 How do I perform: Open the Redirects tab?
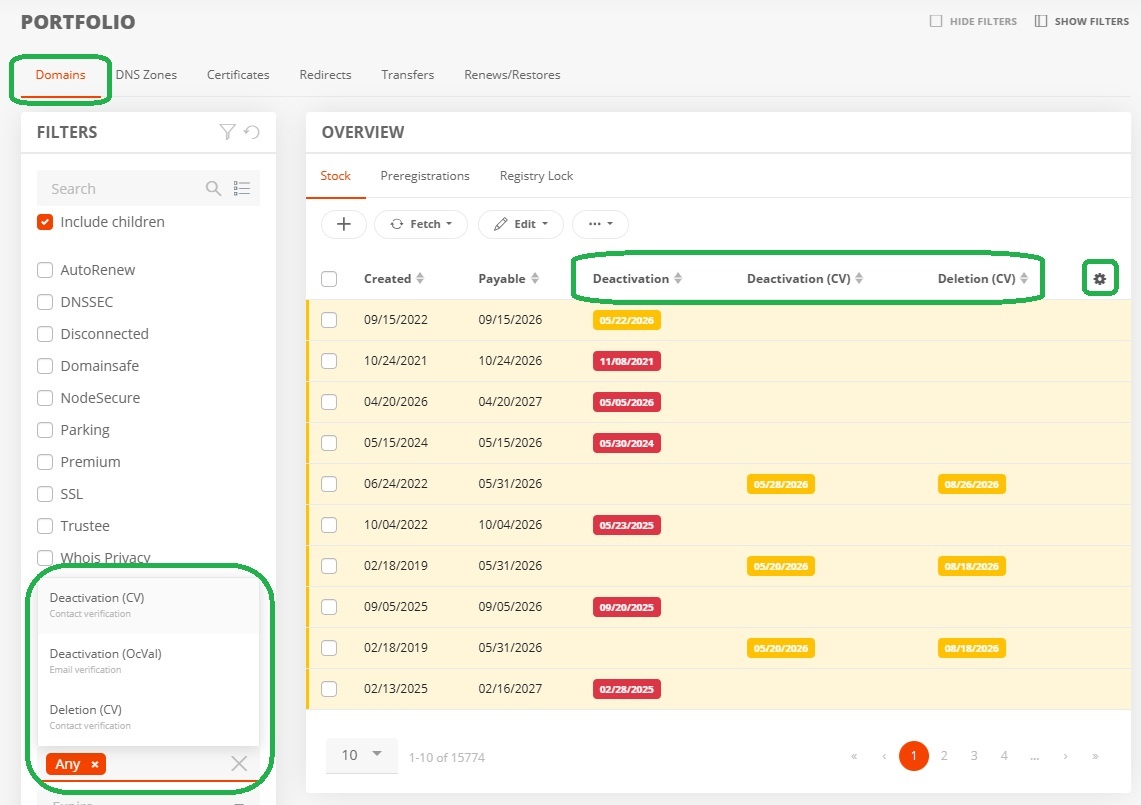click(325, 75)
